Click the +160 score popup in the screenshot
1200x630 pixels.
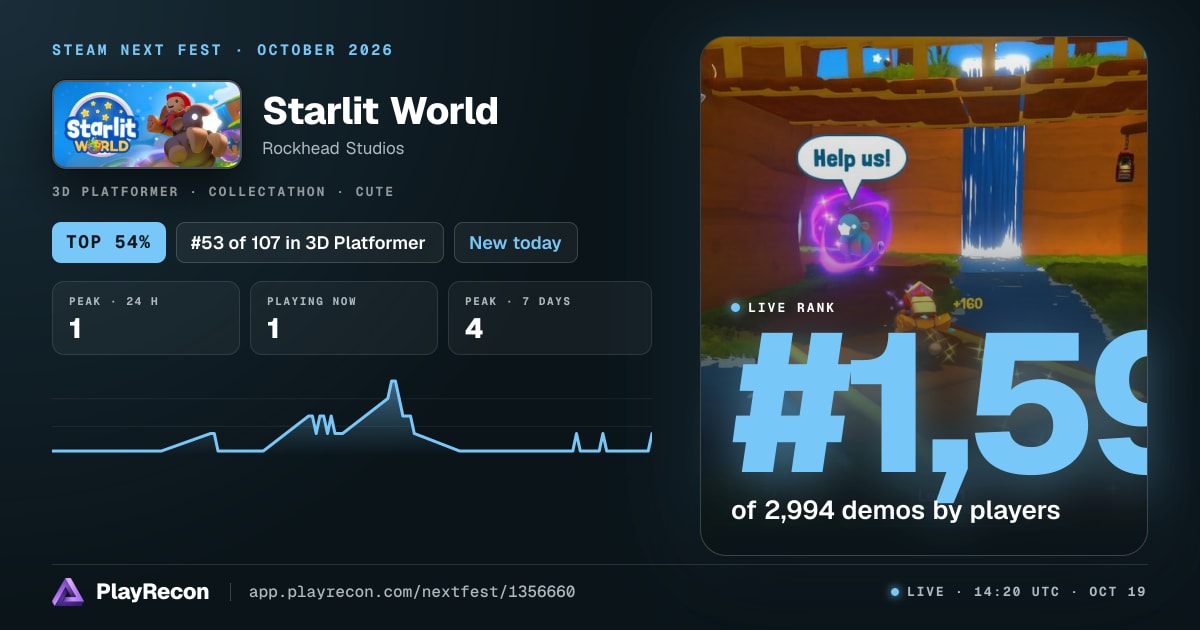click(968, 304)
